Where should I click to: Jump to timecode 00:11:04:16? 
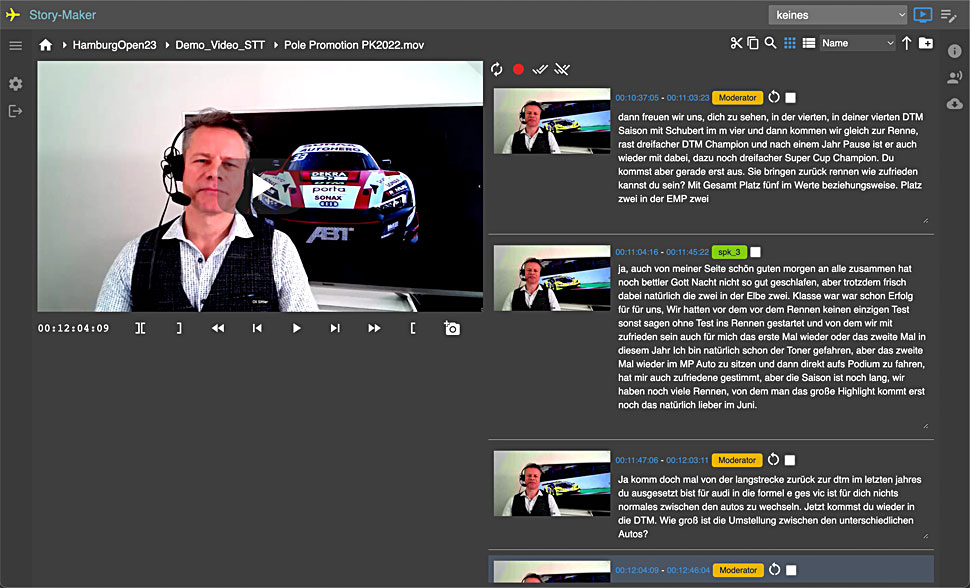tap(637, 252)
